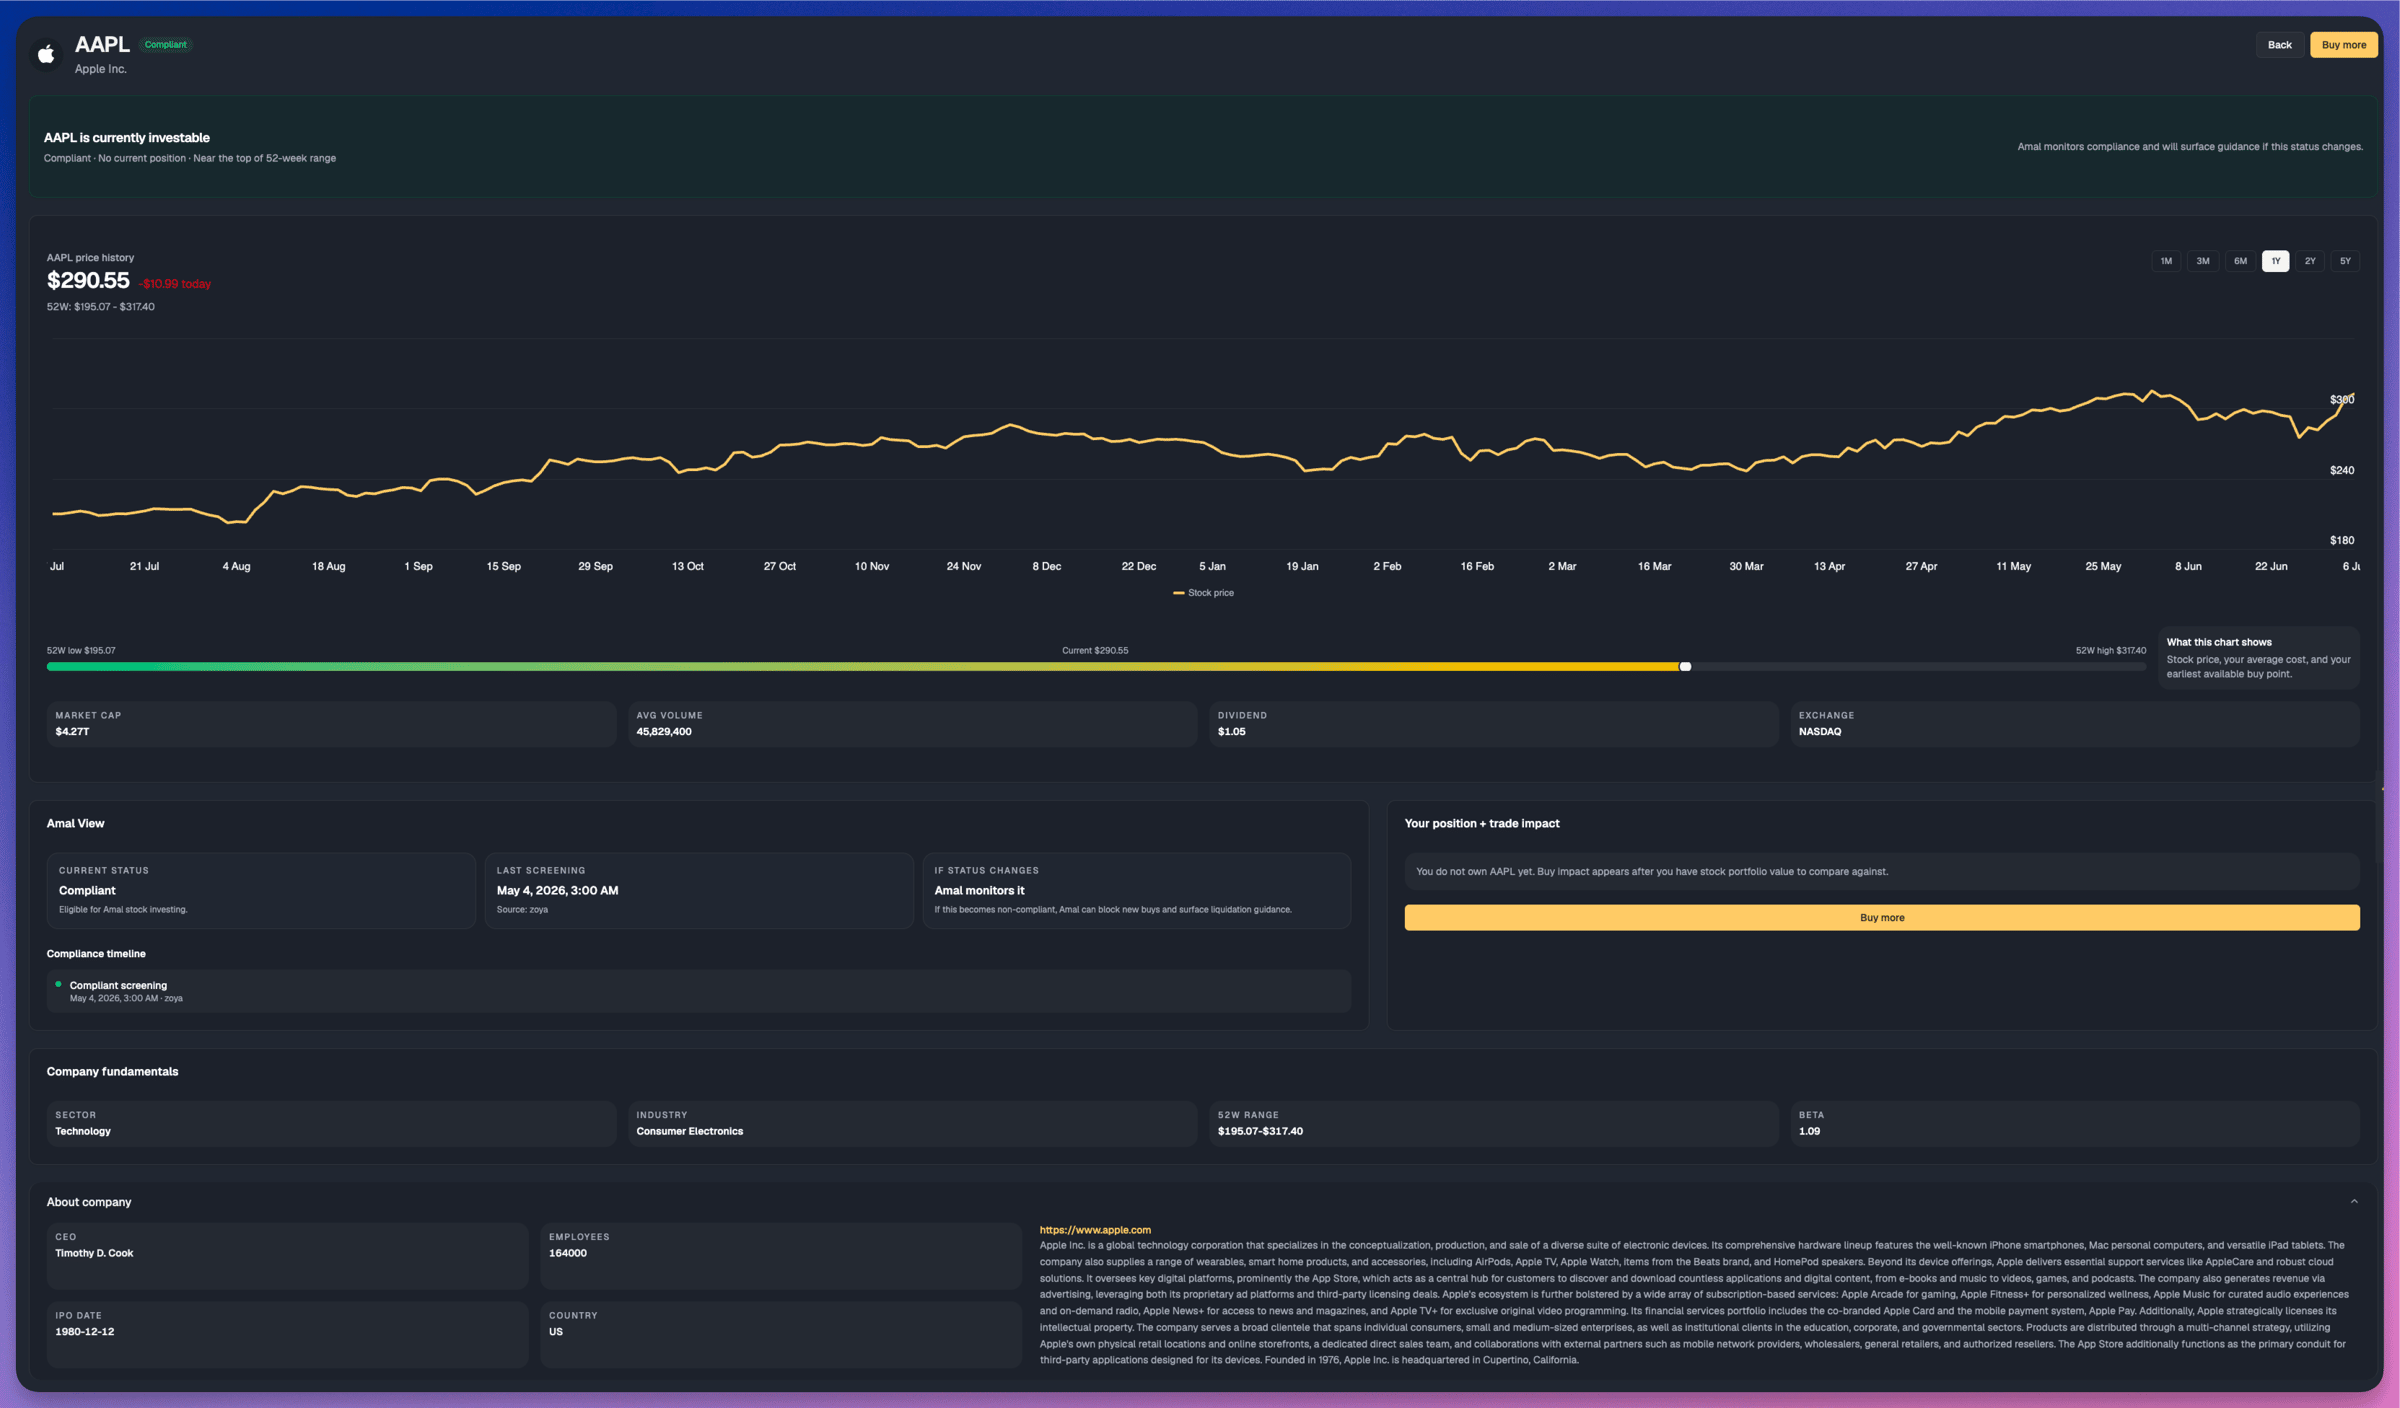Click the Compliant screening timeline entry

click(698, 991)
